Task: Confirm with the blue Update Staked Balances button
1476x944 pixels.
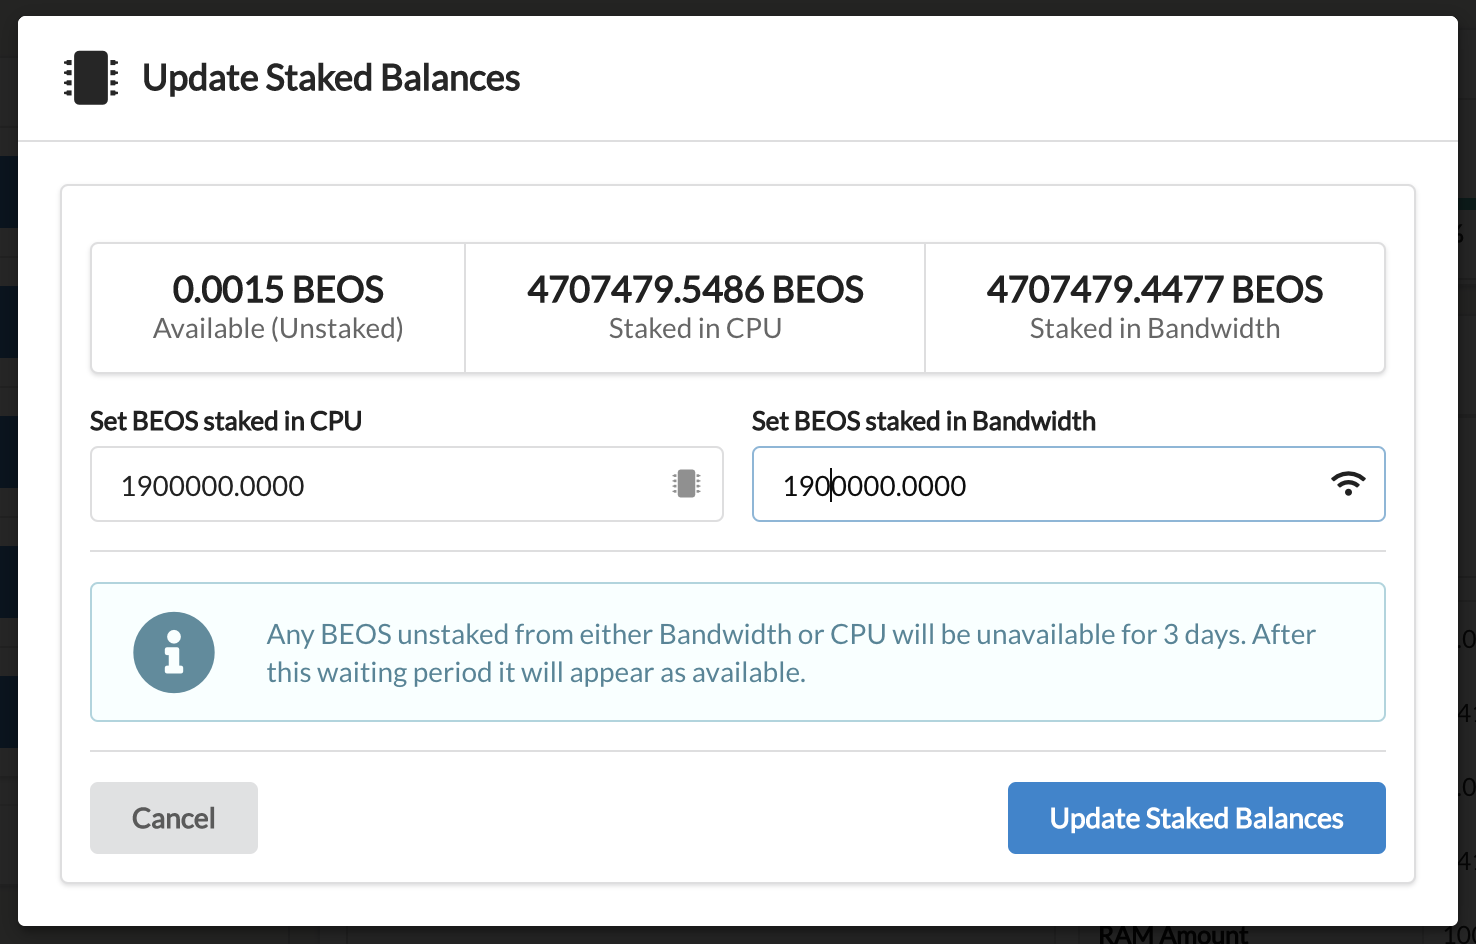Action: 1196,818
